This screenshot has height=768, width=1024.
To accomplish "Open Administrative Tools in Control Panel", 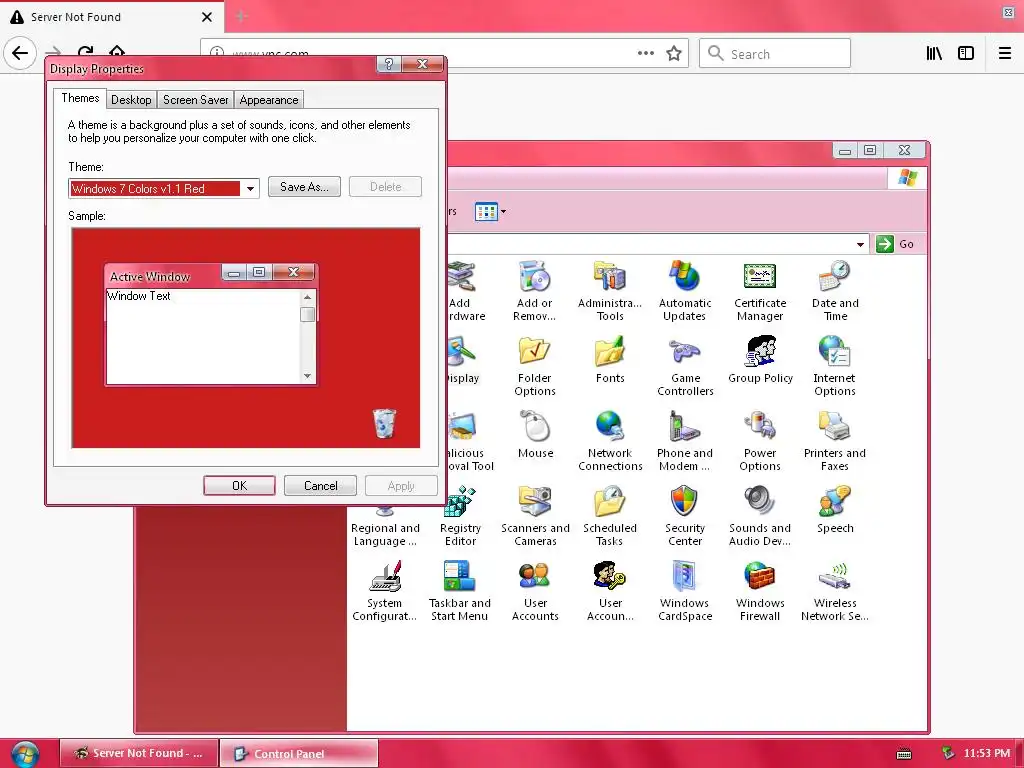I will pyautogui.click(x=610, y=291).
